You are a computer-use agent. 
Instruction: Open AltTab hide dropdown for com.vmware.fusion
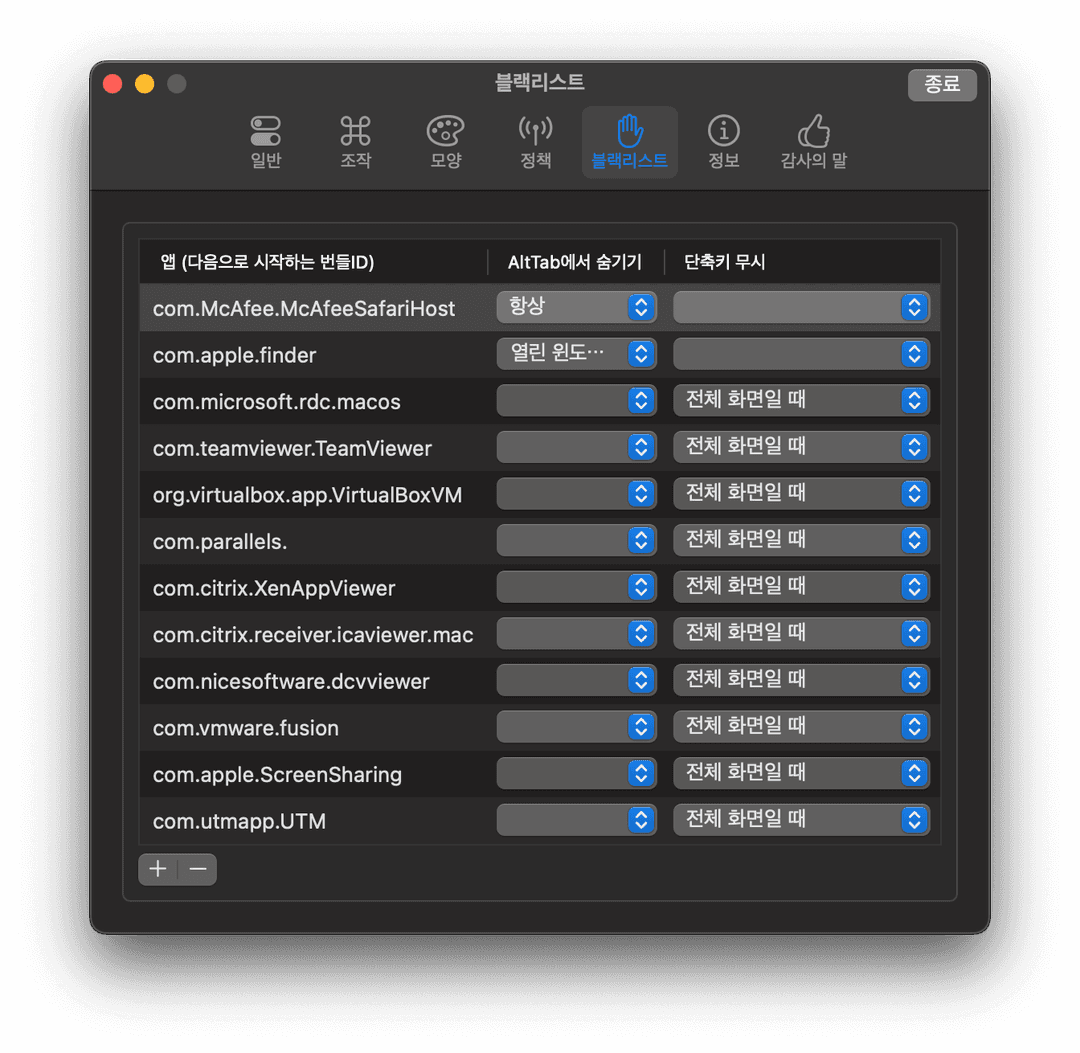(x=576, y=727)
